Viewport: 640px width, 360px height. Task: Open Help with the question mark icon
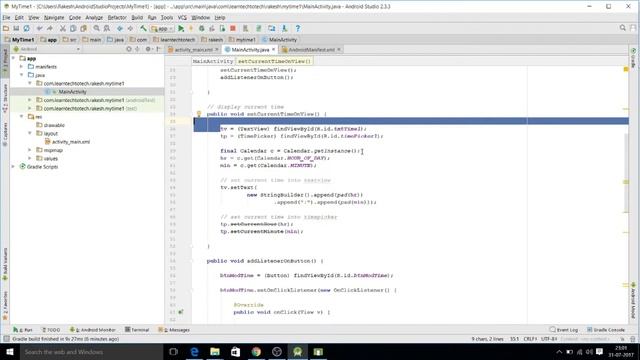tap(298, 28)
